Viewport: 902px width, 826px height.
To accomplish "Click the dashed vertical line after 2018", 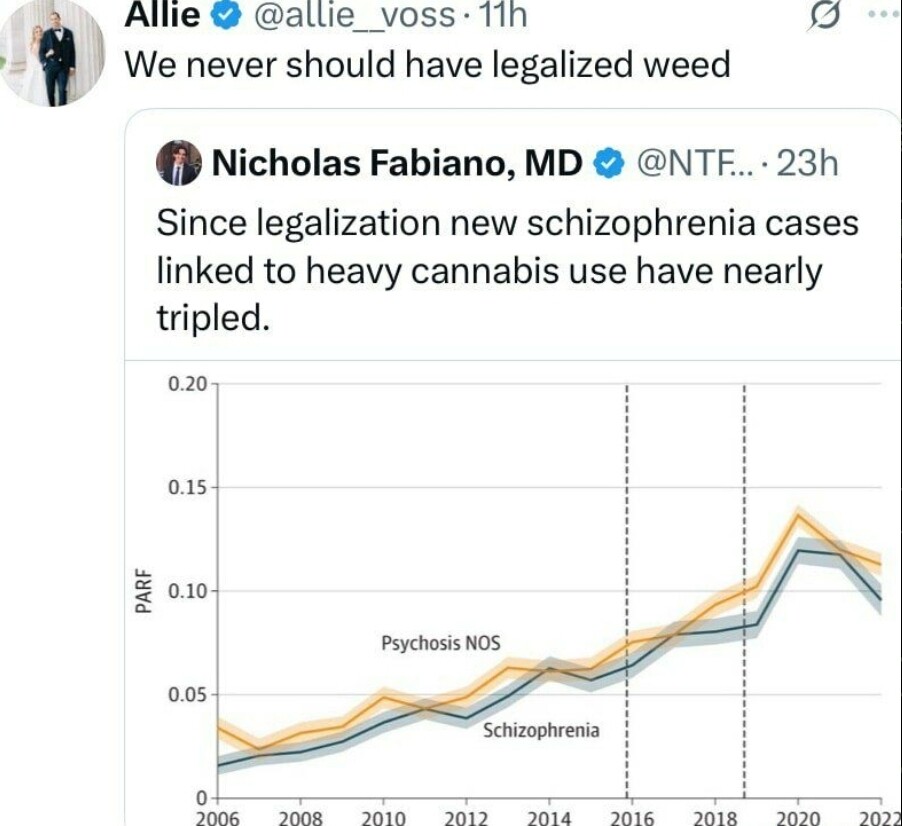I will coord(745,500).
